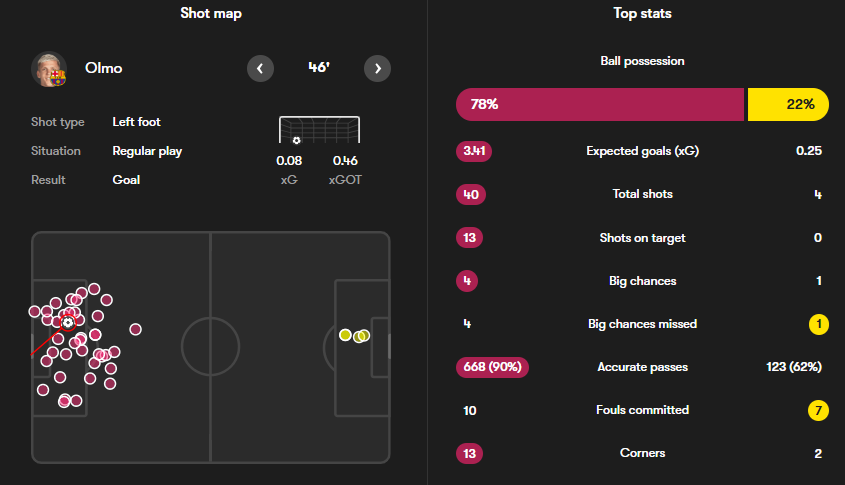This screenshot has height=485, width=845.
Task: Select the goal-frame shot placement graphic
Action: click(x=320, y=130)
